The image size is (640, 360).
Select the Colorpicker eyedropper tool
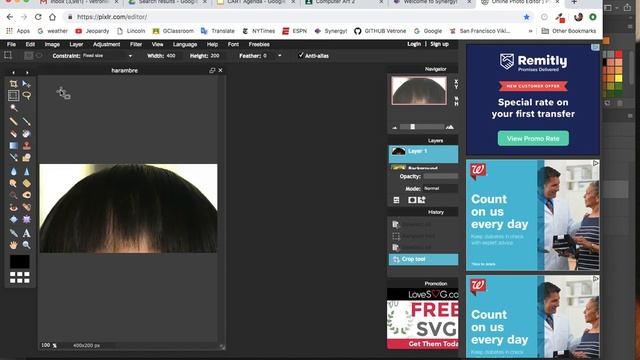[x=13, y=233]
